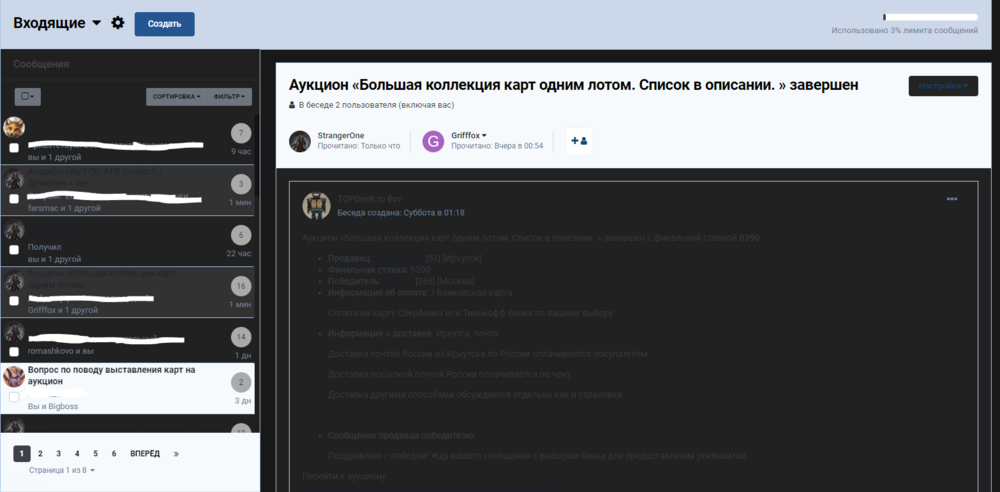Go to page 5 of messages
Image resolution: width=1000 pixels, height=492 pixels.
(x=96, y=454)
